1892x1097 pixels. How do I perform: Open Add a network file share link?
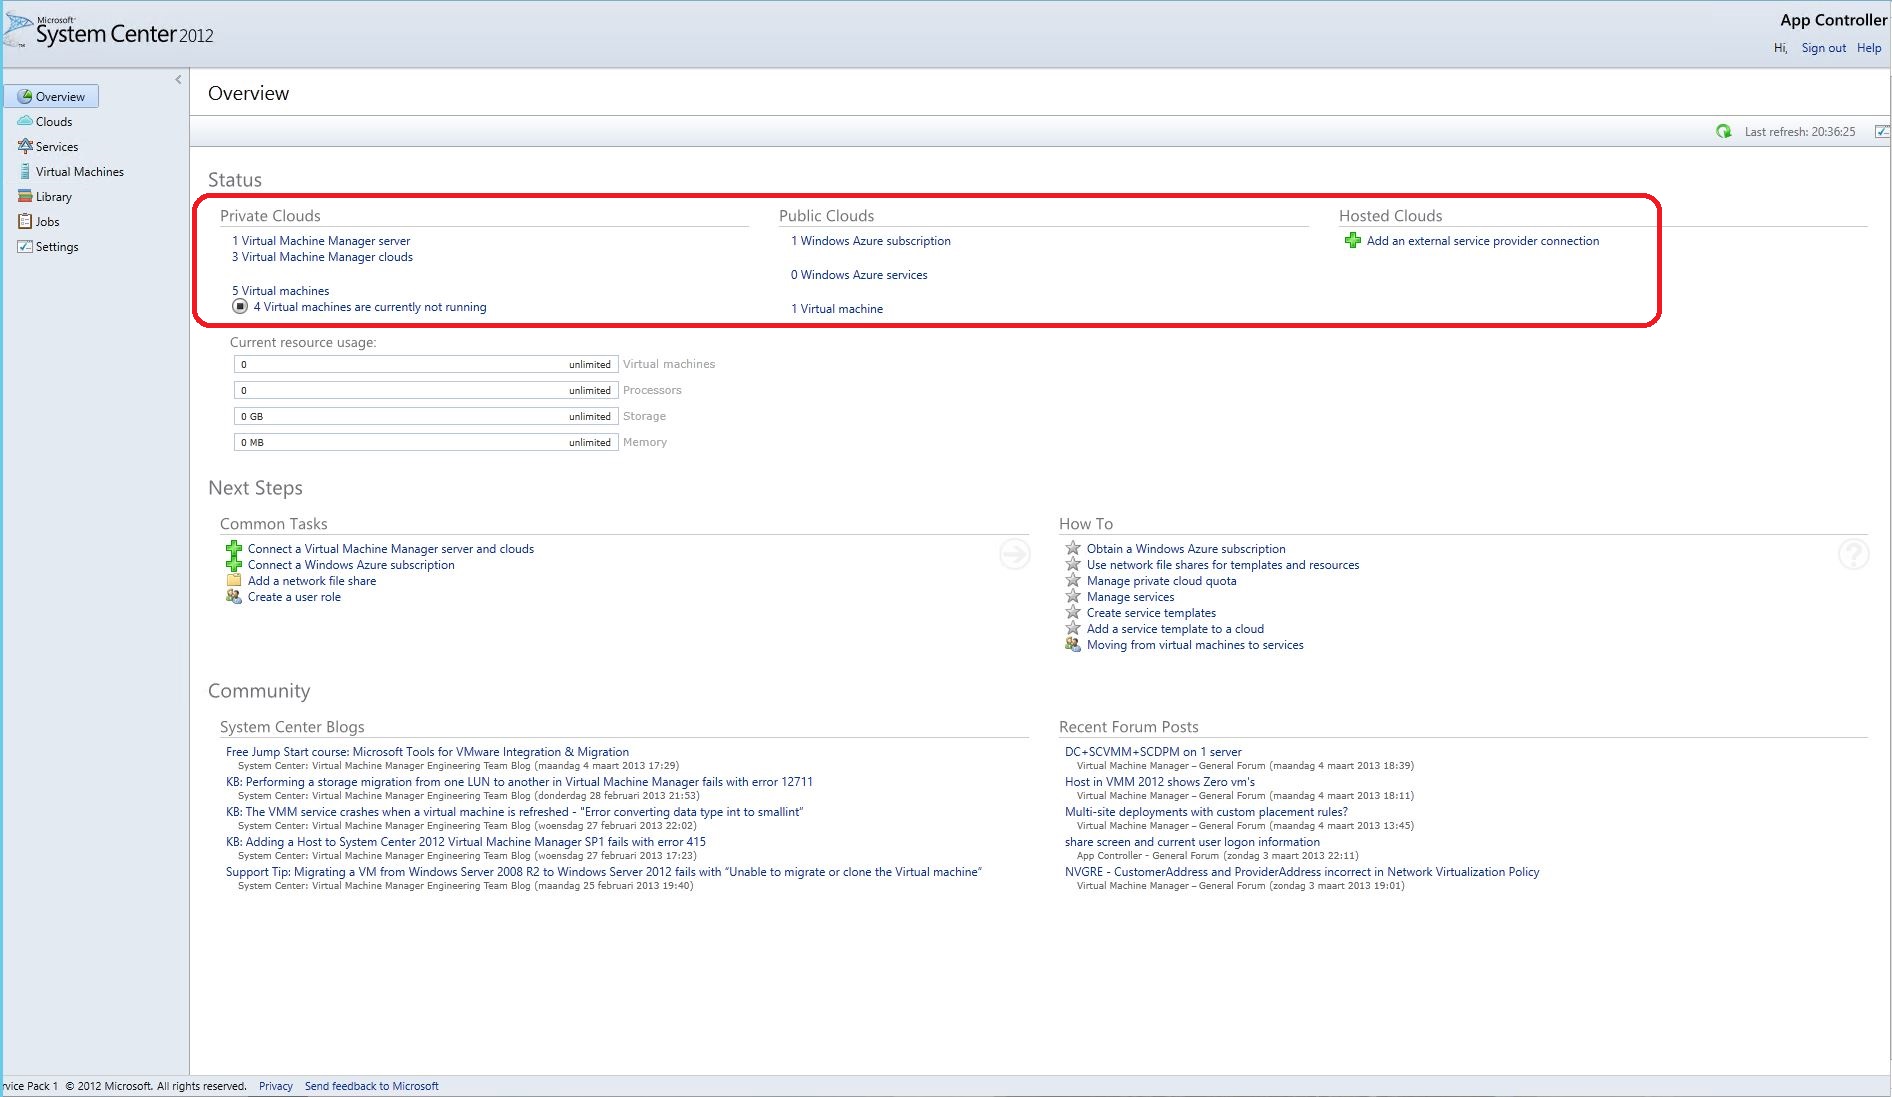[x=312, y=580]
